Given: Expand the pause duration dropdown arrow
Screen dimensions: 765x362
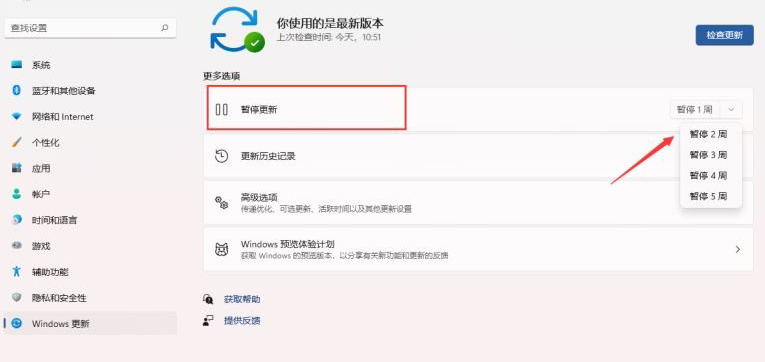Looking at the screenshot, I should 731,110.
